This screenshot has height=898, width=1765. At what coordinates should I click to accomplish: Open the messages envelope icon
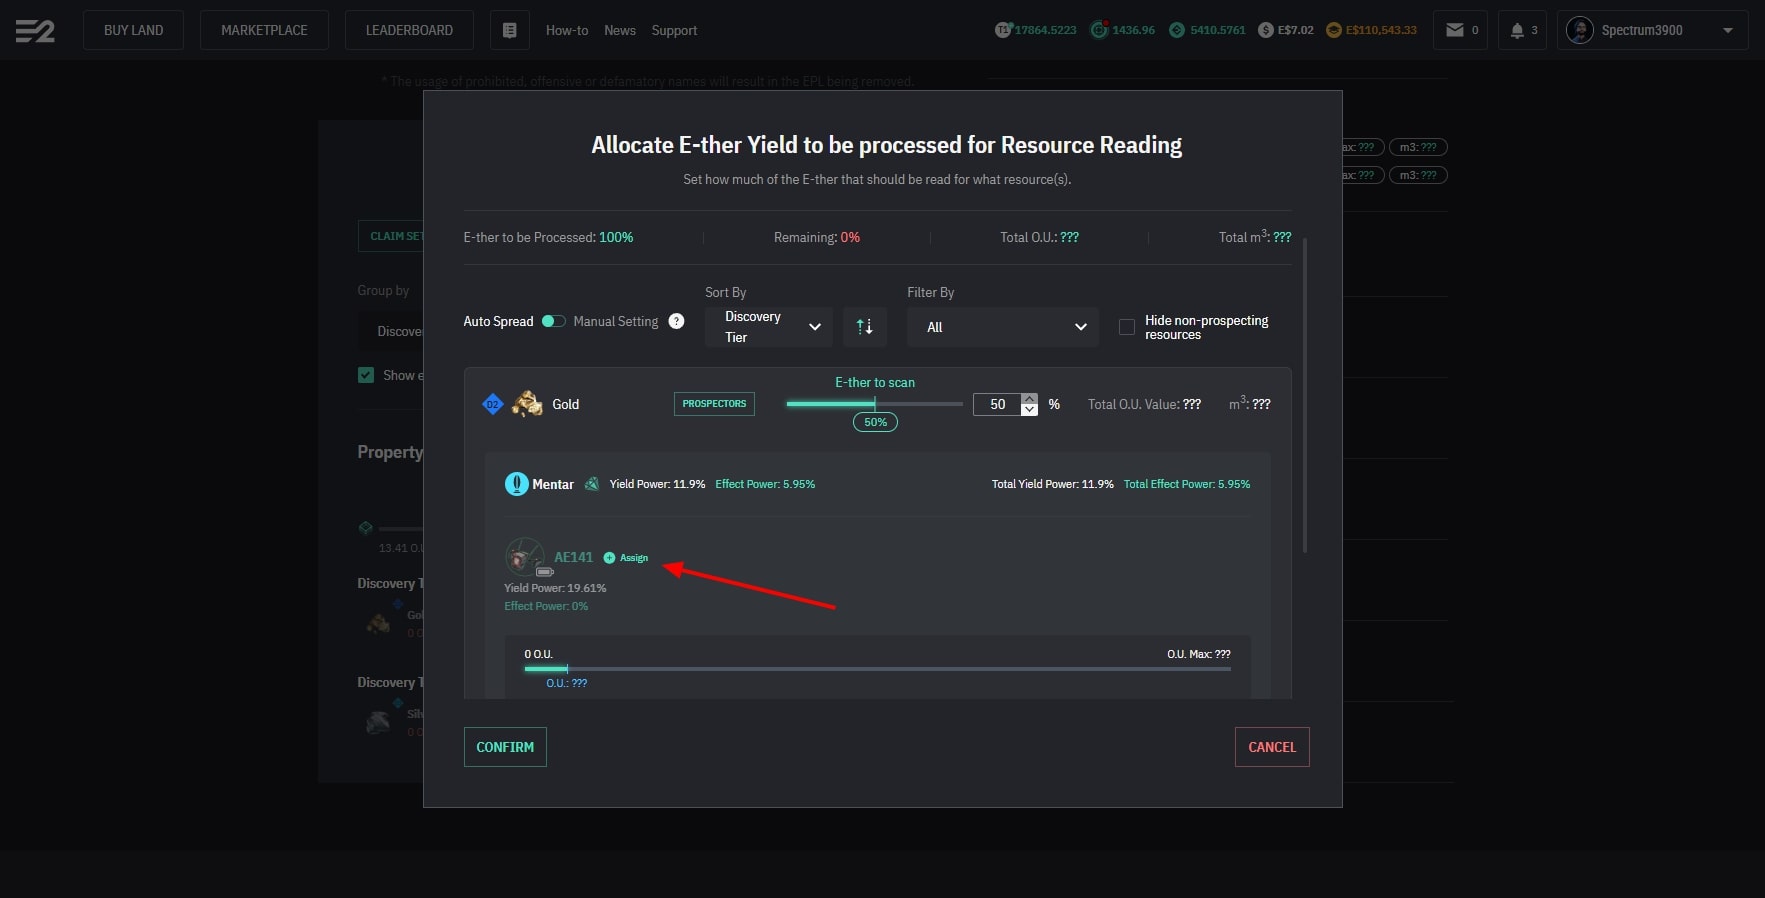click(x=1455, y=30)
